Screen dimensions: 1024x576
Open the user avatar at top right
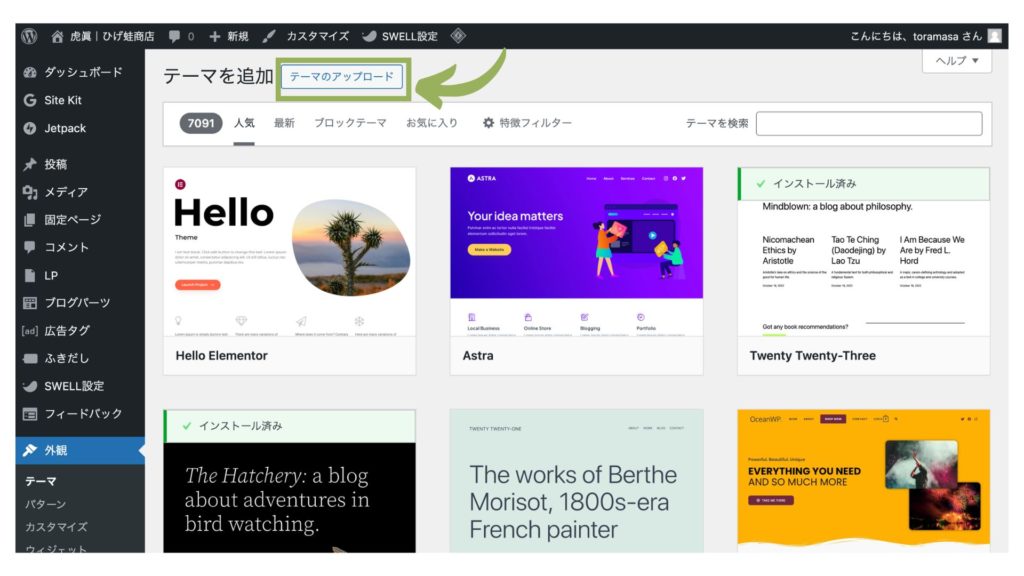coord(994,36)
